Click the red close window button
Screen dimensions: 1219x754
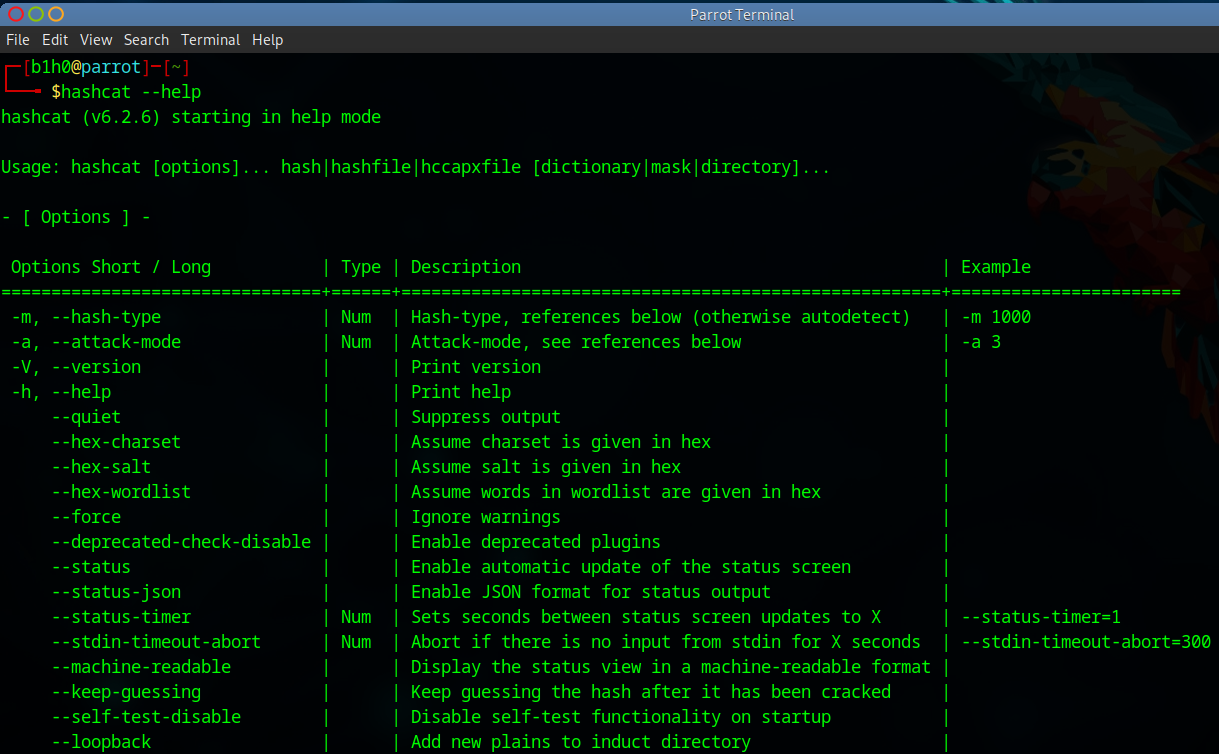click(x=15, y=14)
